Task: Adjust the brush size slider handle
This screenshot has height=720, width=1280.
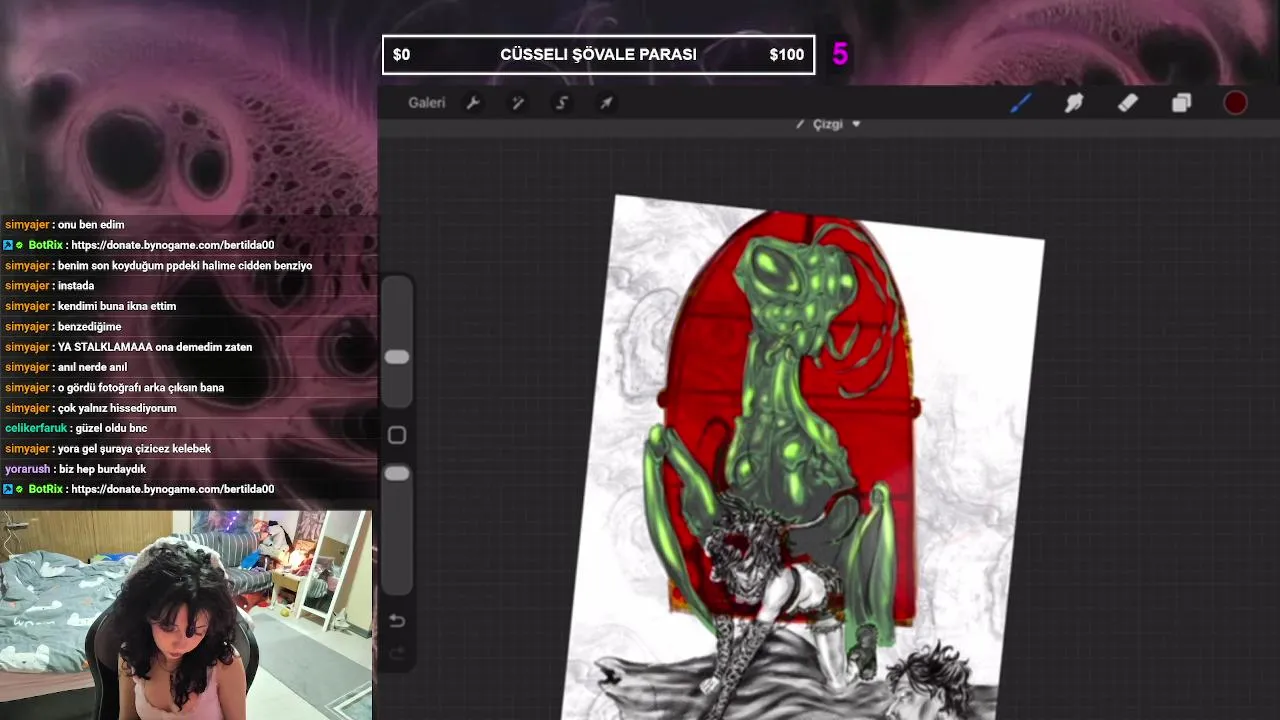Action: pyautogui.click(x=397, y=357)
